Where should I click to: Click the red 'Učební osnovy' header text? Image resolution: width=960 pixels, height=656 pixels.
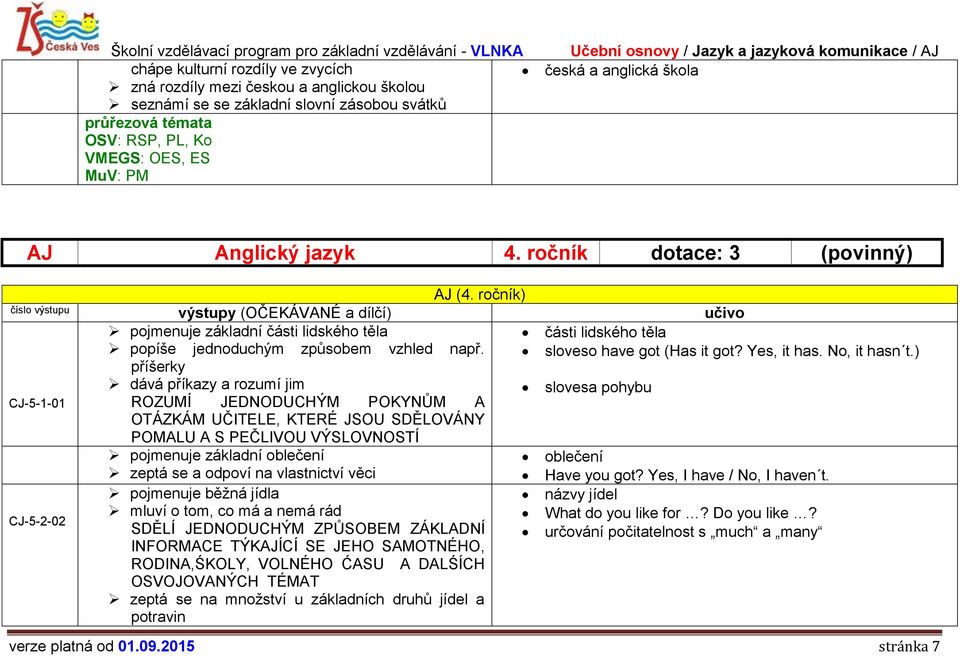(x=624, y=51)
